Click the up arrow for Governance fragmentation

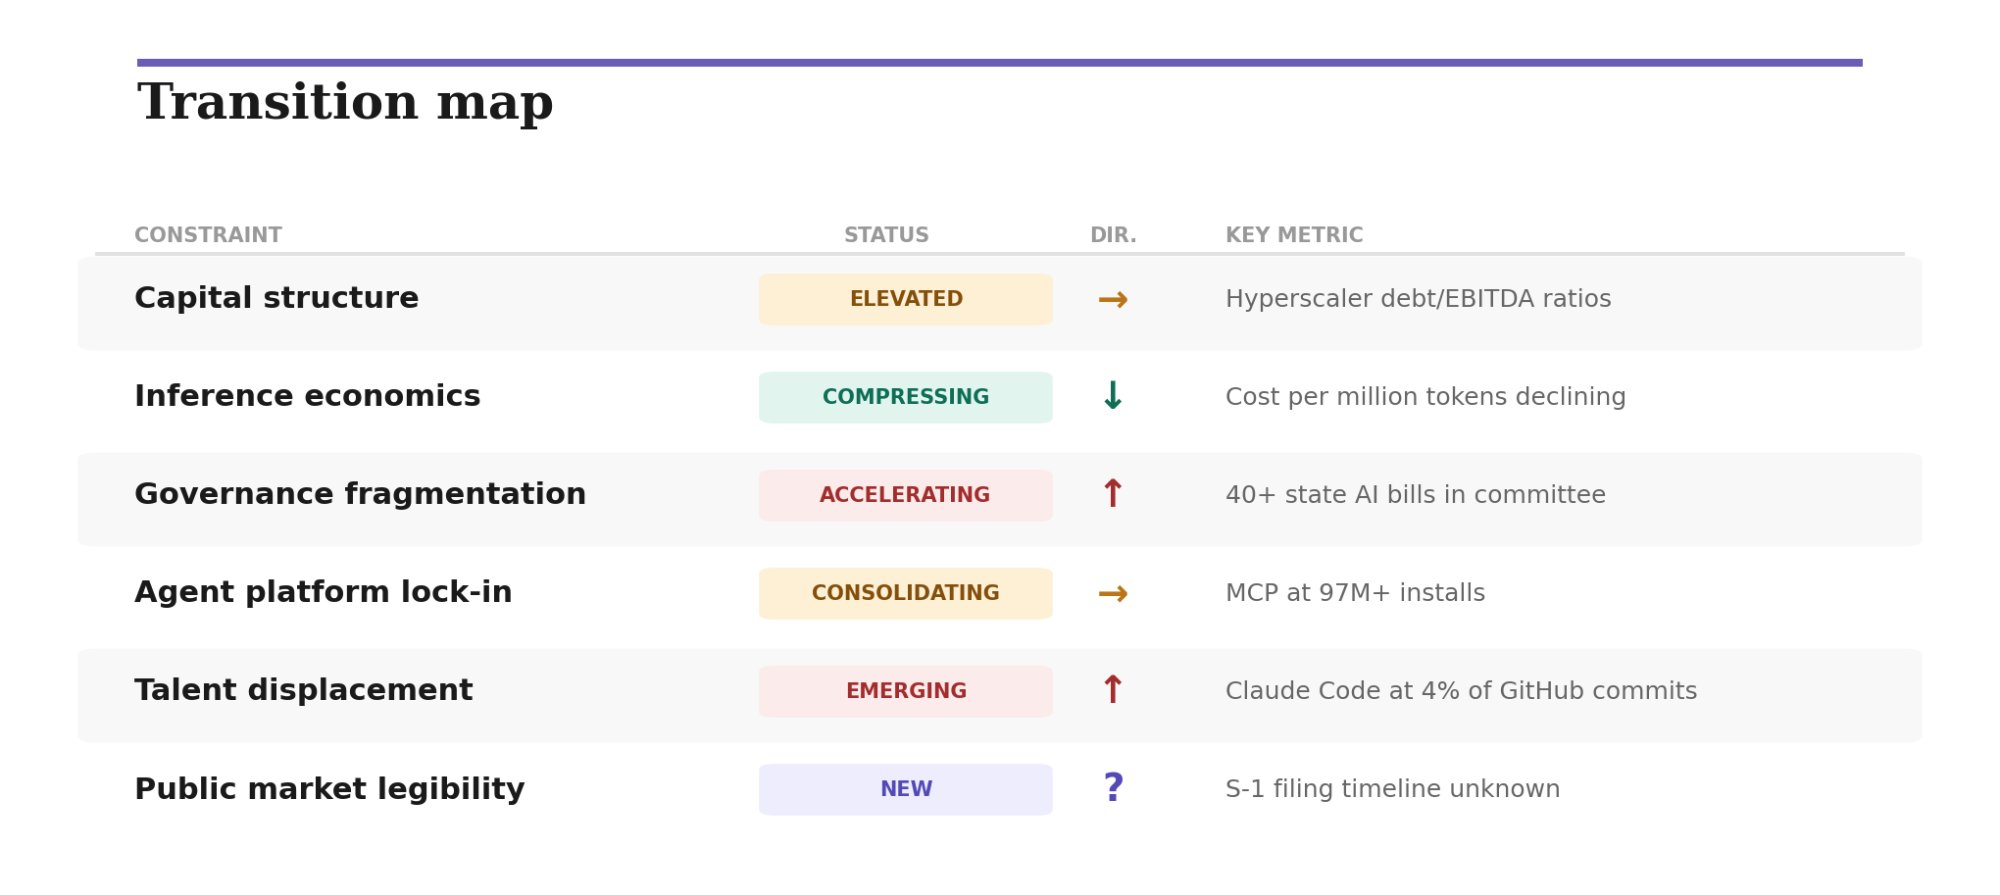1113,494
